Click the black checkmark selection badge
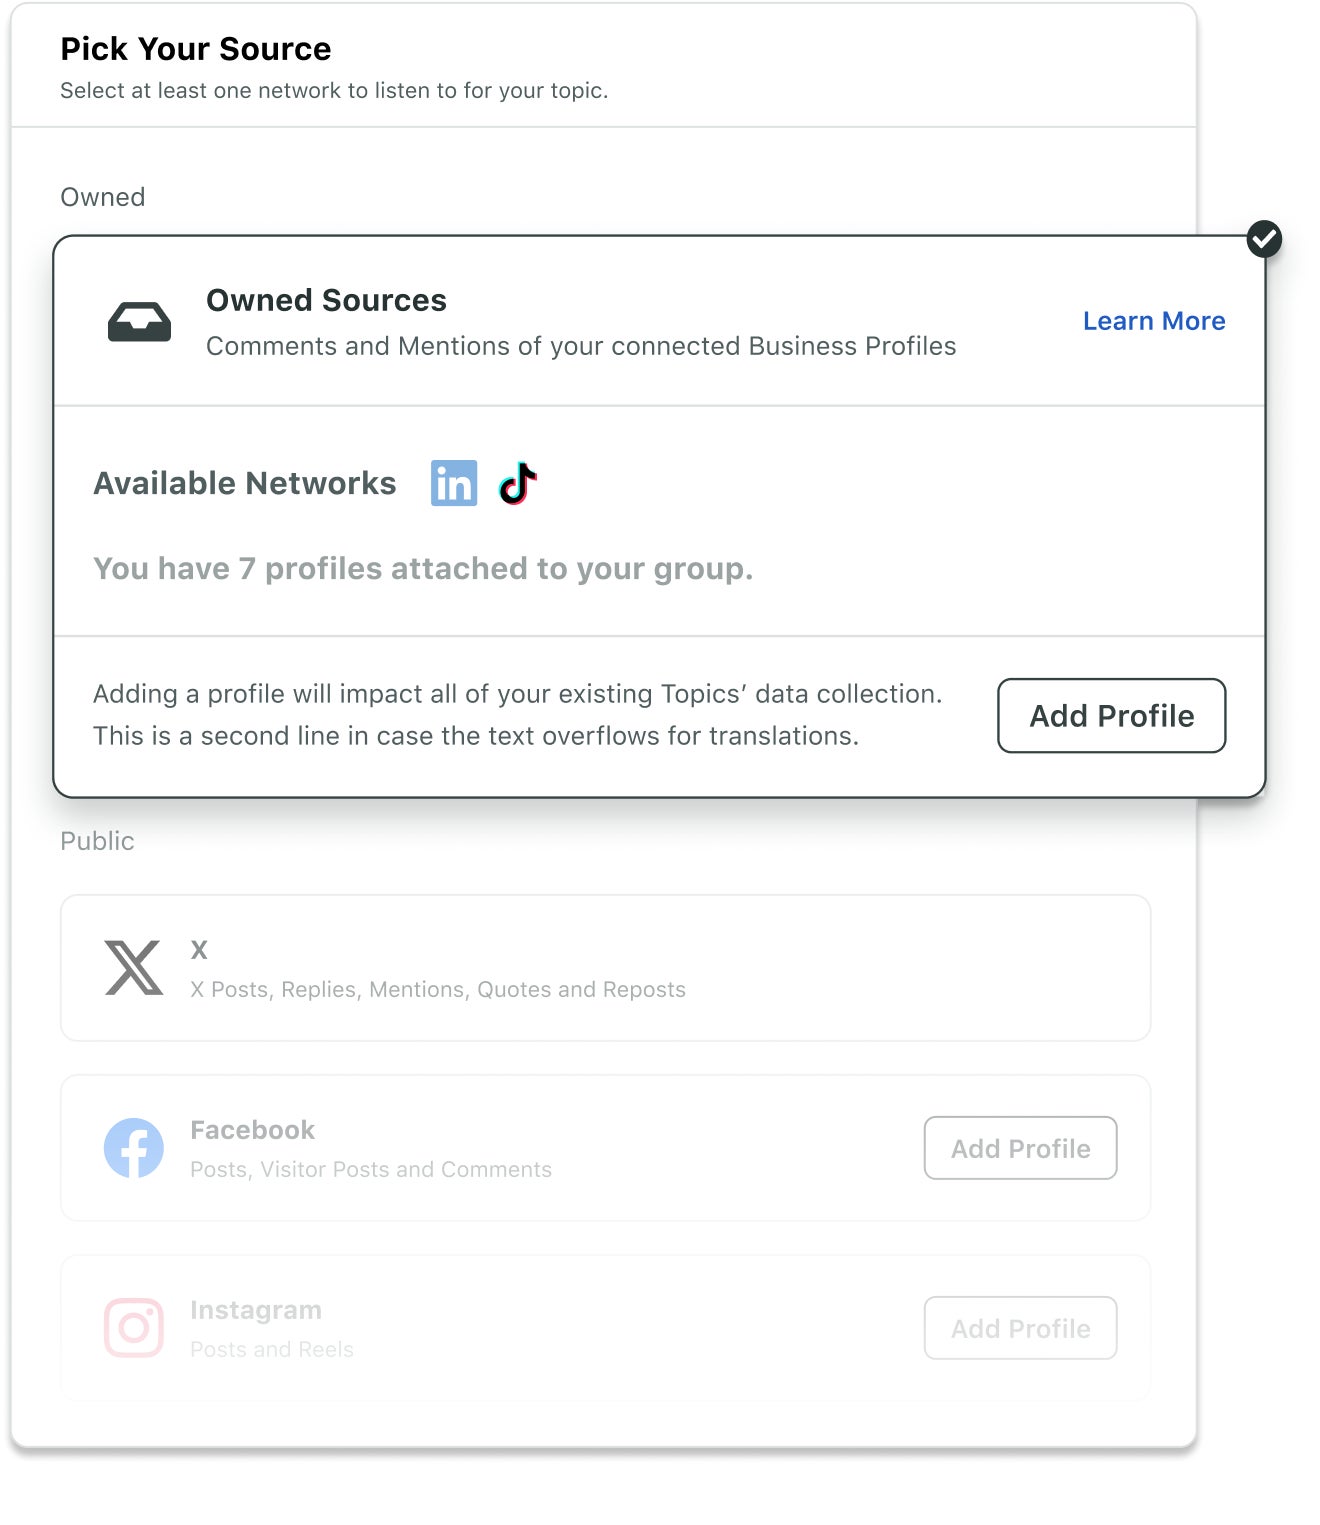This screenshot has width=1320, height=1525. (x=1263, y=238)
